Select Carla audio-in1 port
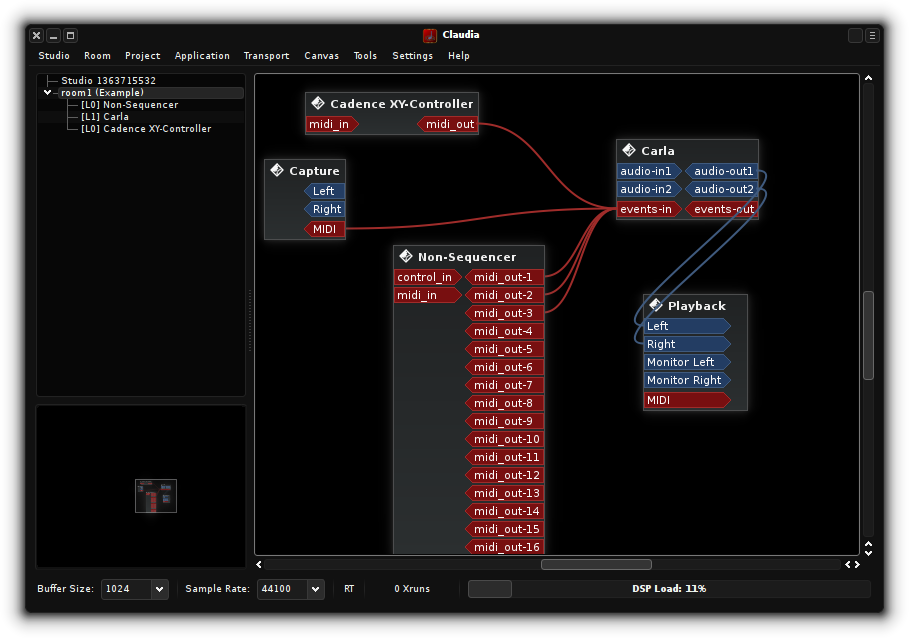 click(649, 172)
